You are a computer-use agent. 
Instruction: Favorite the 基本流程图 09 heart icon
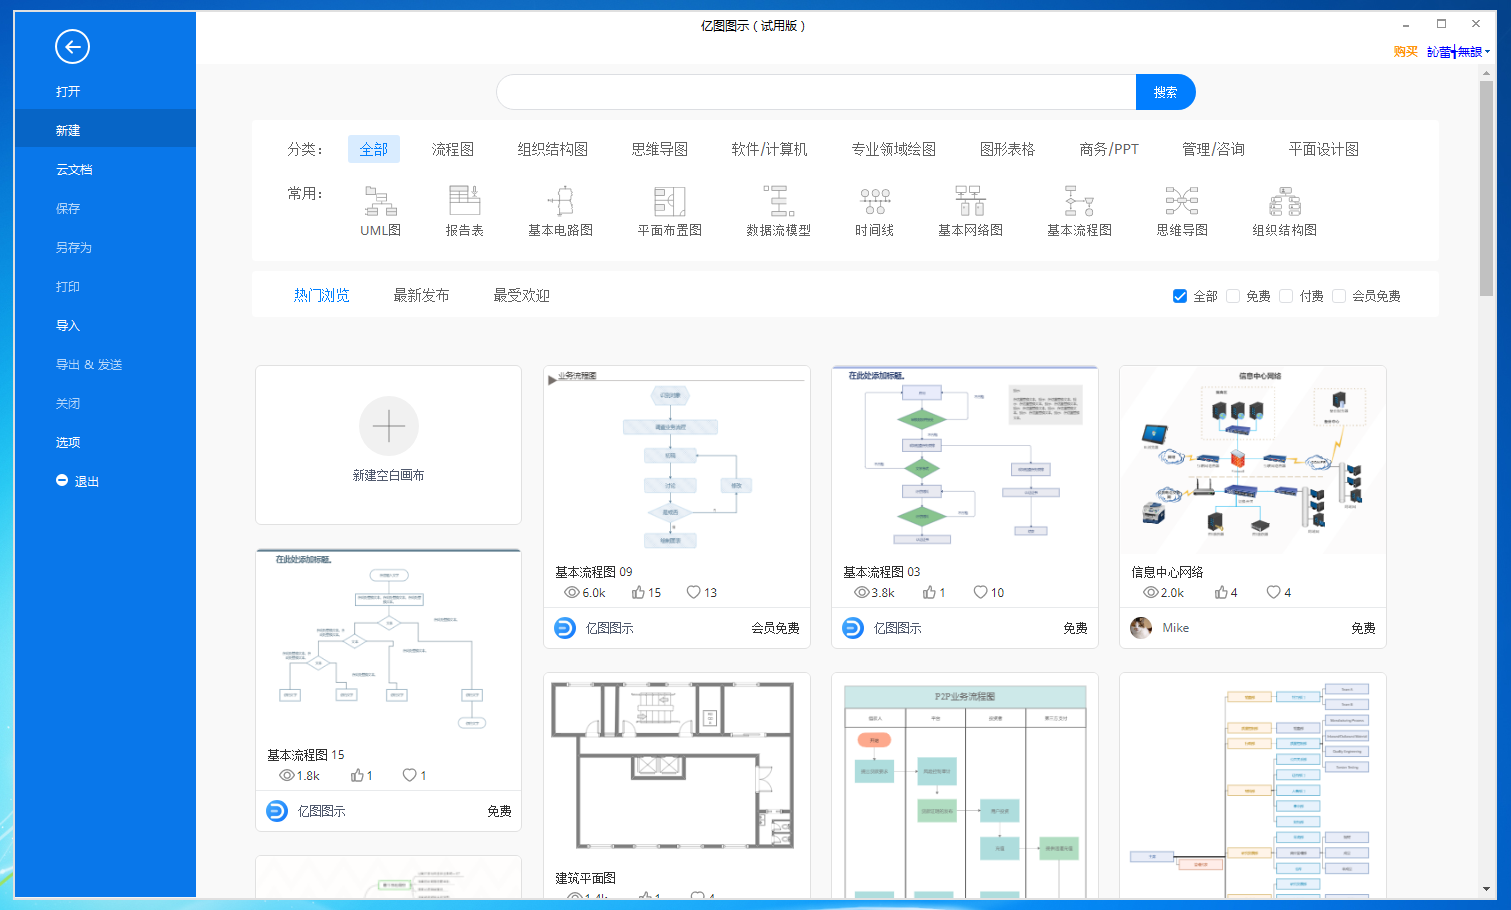click(694, 592)
